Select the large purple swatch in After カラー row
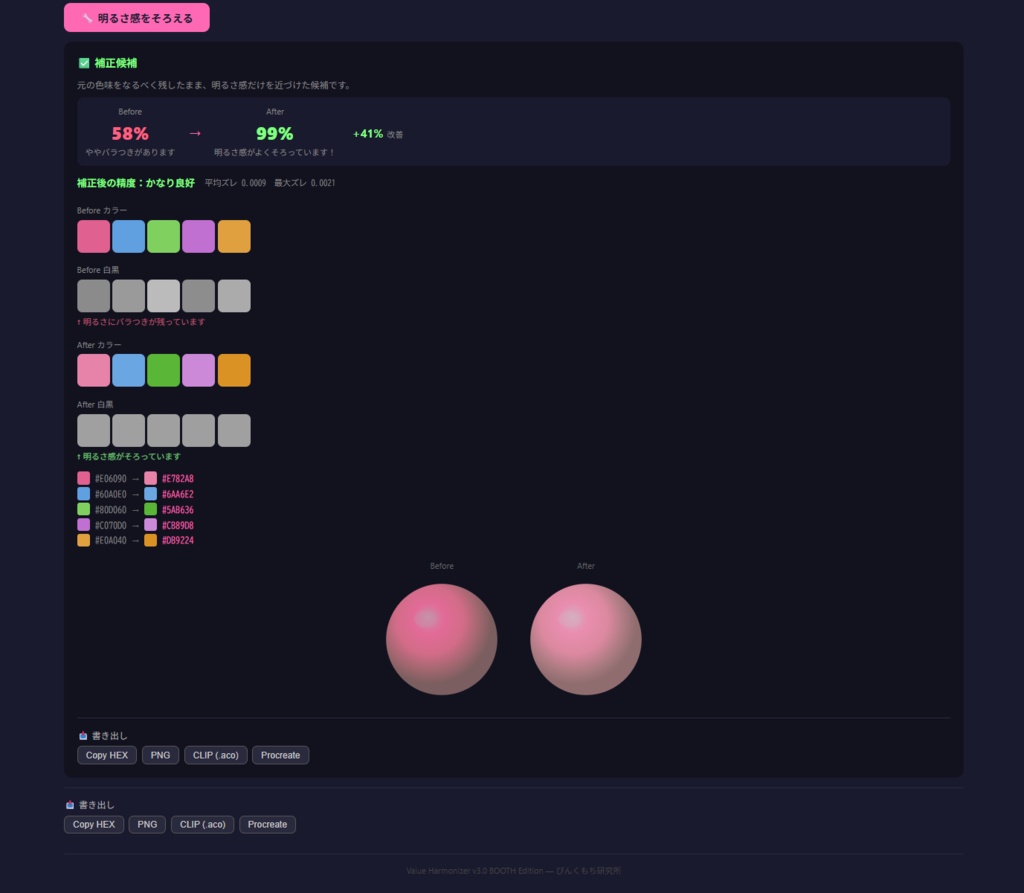The width and height of the screenshot is (1024, 893). click(x=199, y=370)
